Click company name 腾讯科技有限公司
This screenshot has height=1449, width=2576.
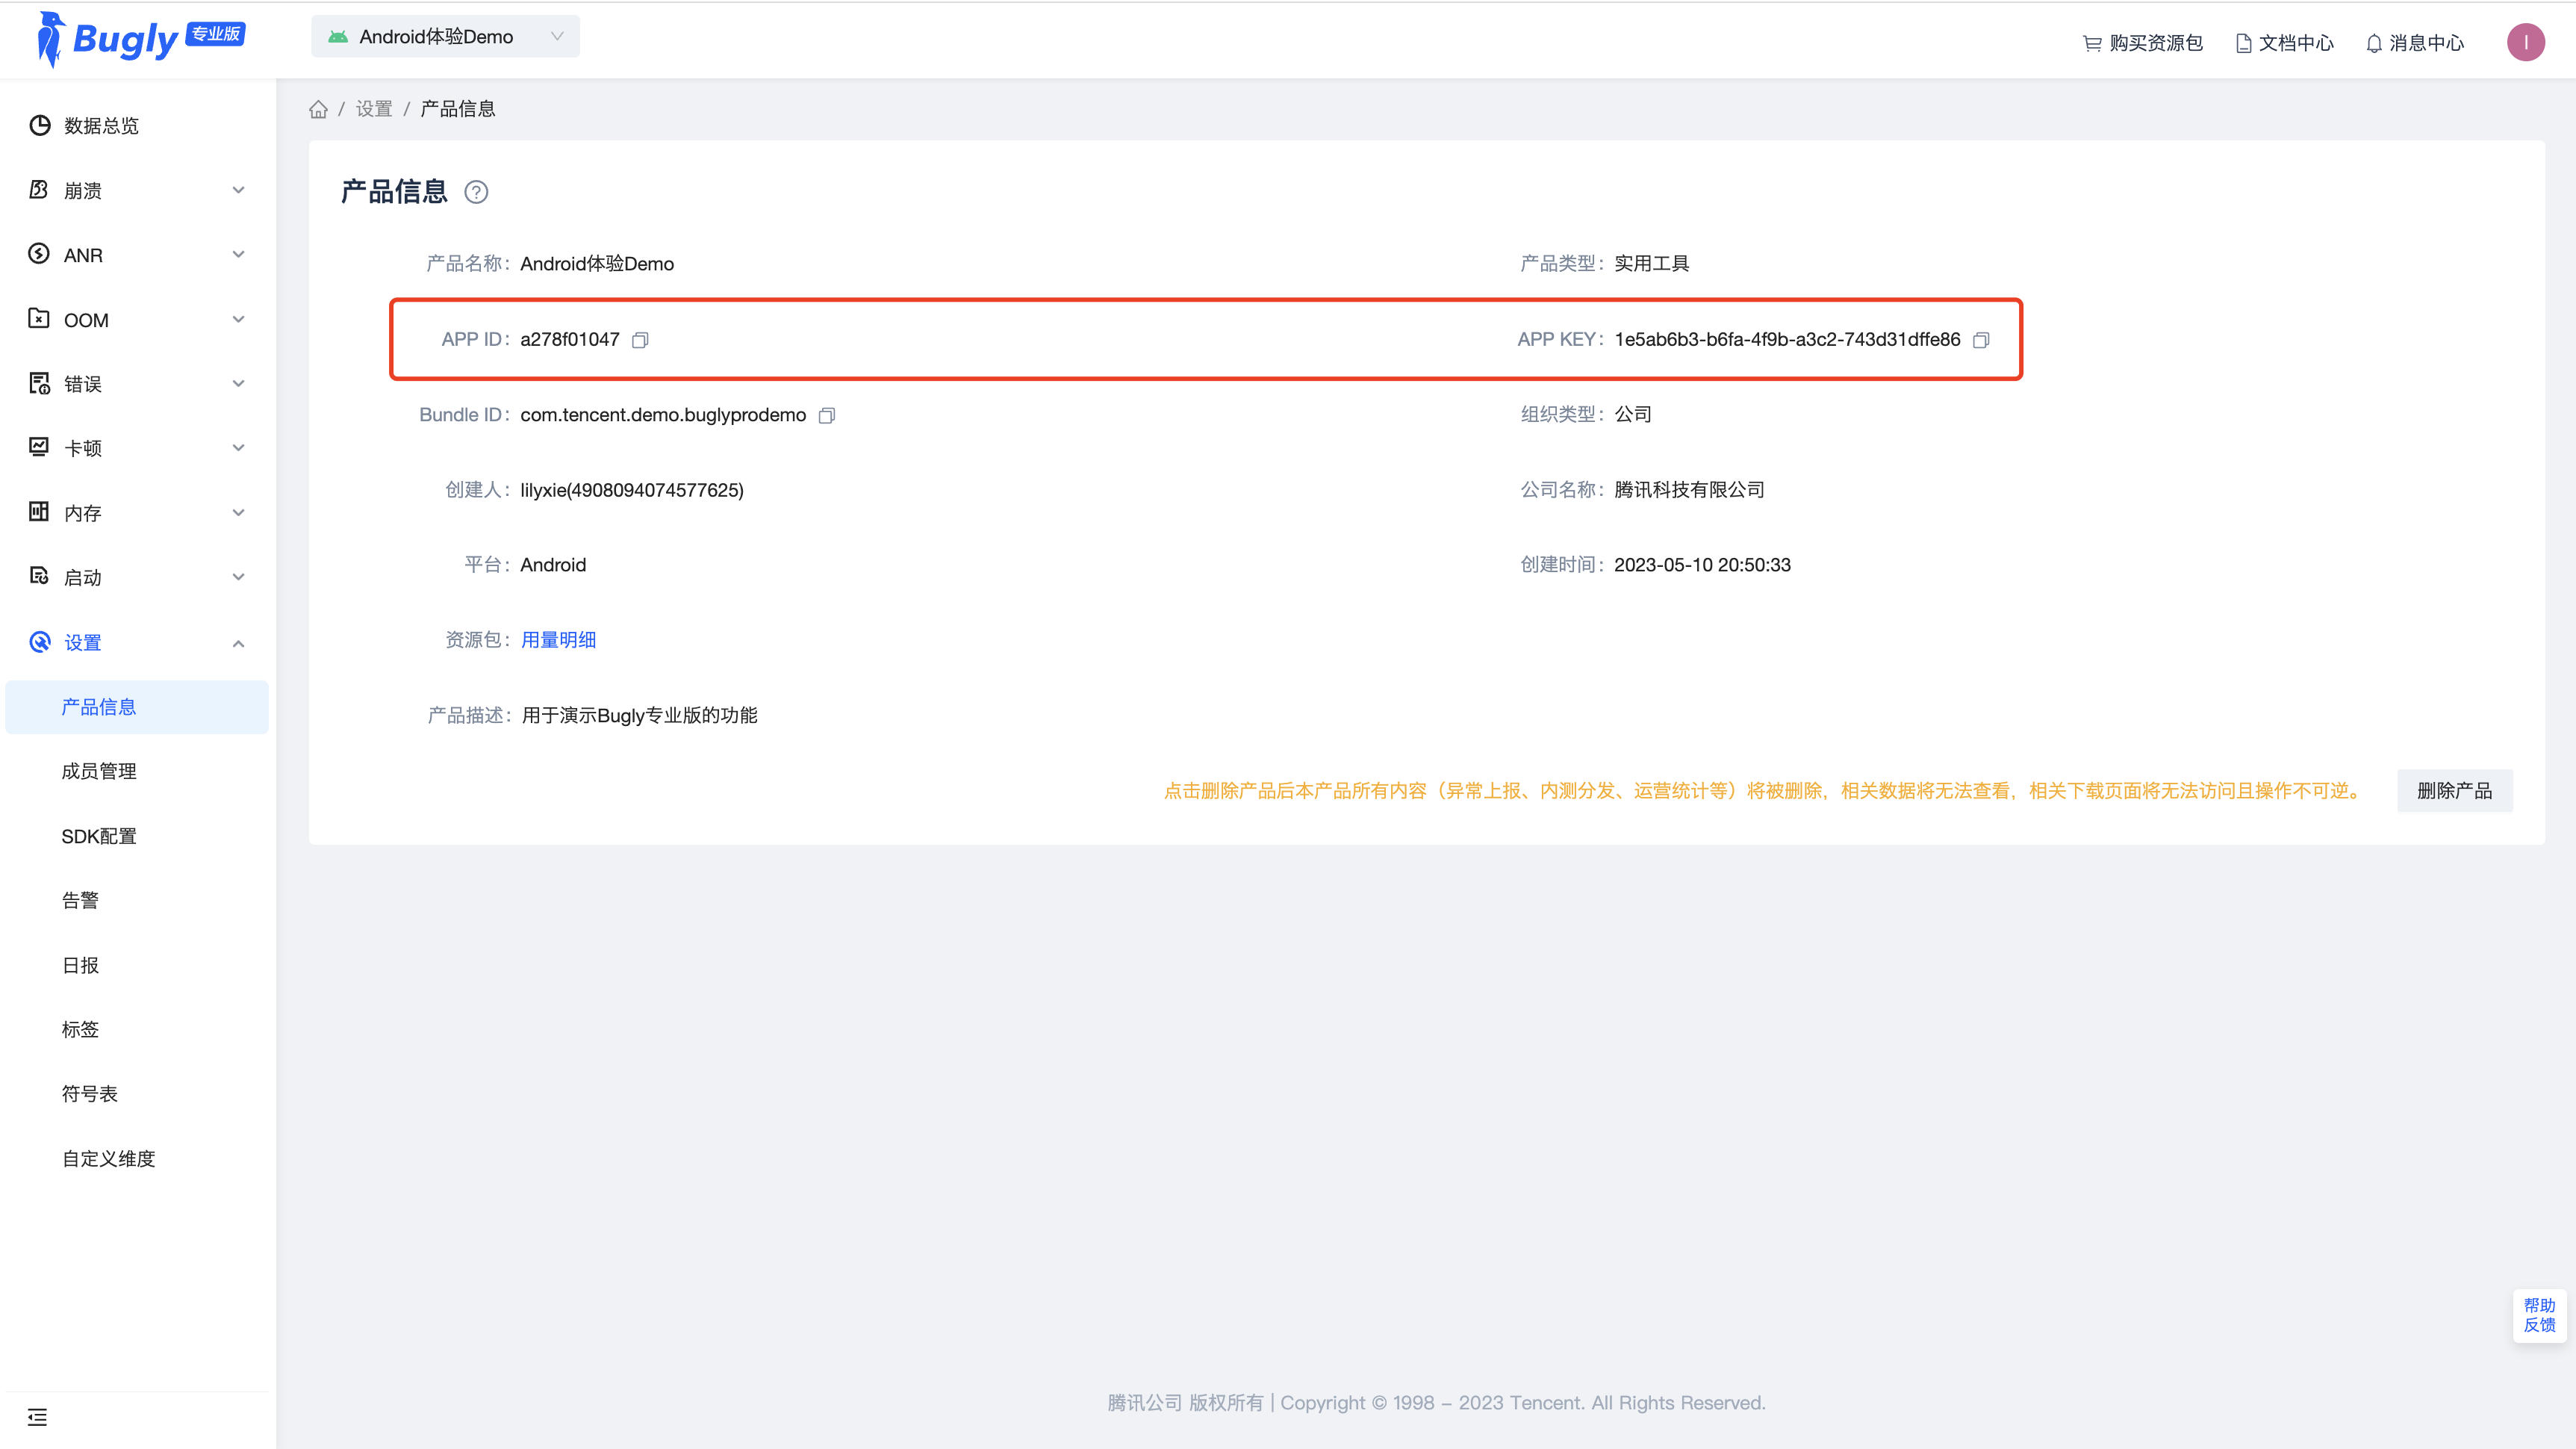(1689, 490)
